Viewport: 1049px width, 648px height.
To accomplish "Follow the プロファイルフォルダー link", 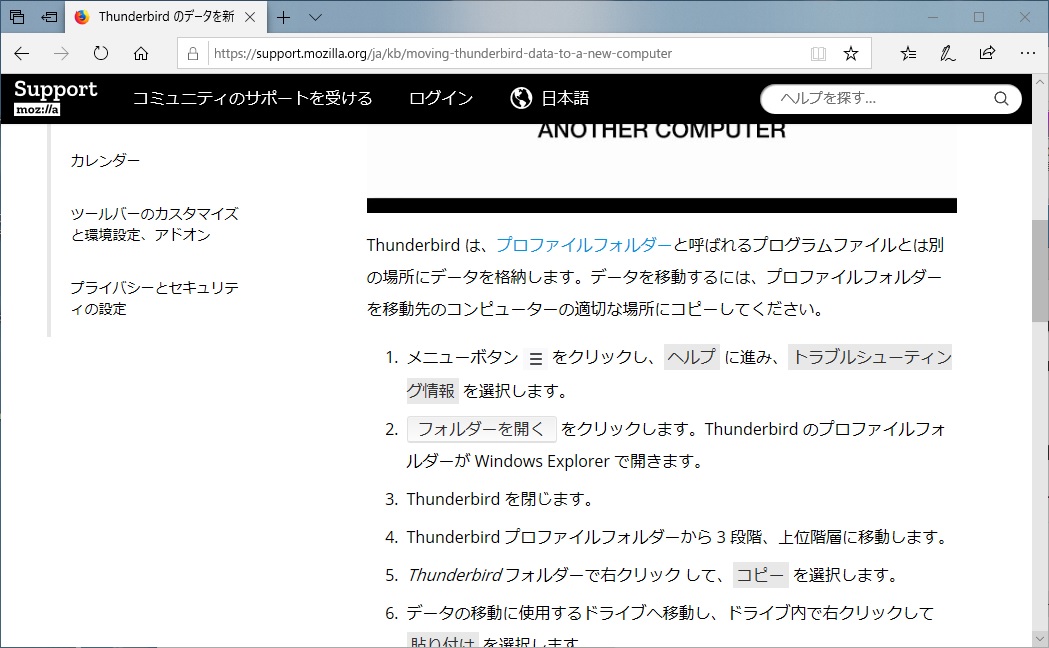I will coord(583,245).
